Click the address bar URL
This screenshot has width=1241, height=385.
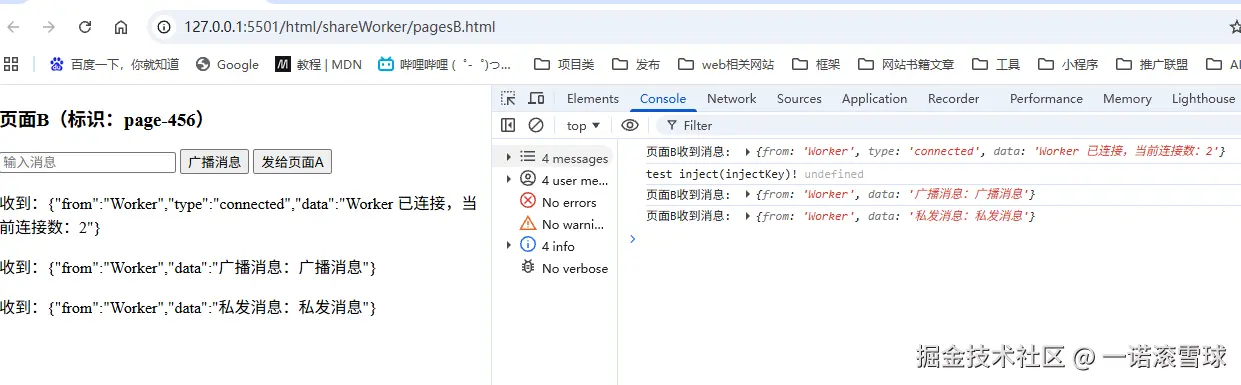point(340,27)
